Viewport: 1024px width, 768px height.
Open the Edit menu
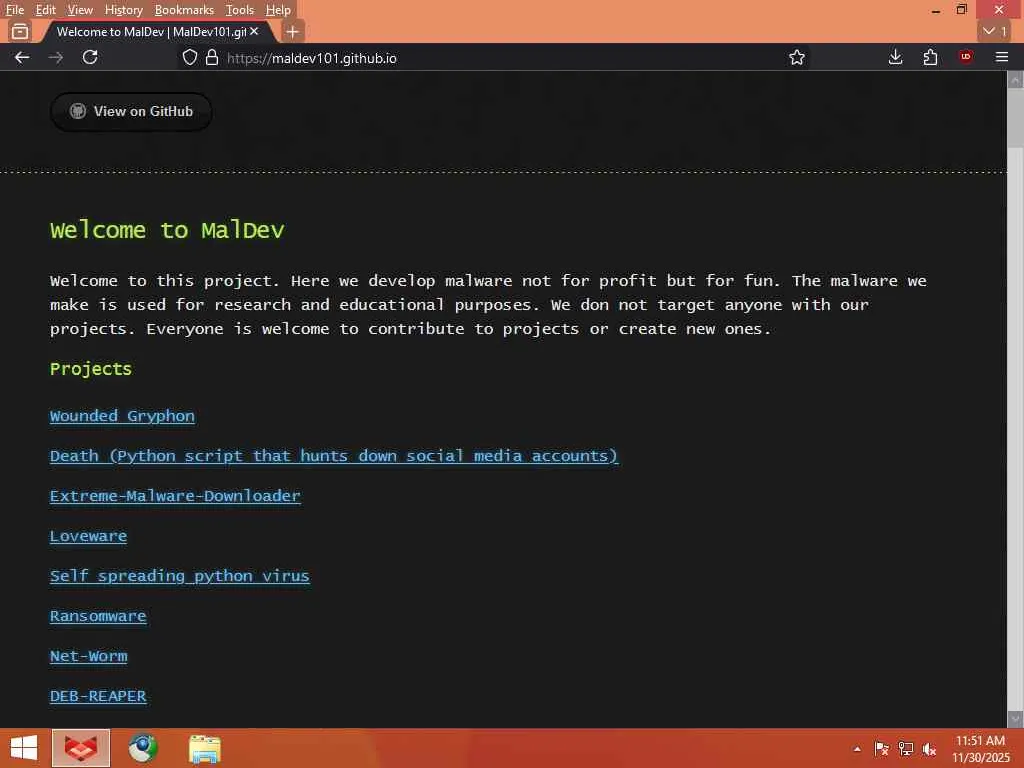(x=45, y=10)
